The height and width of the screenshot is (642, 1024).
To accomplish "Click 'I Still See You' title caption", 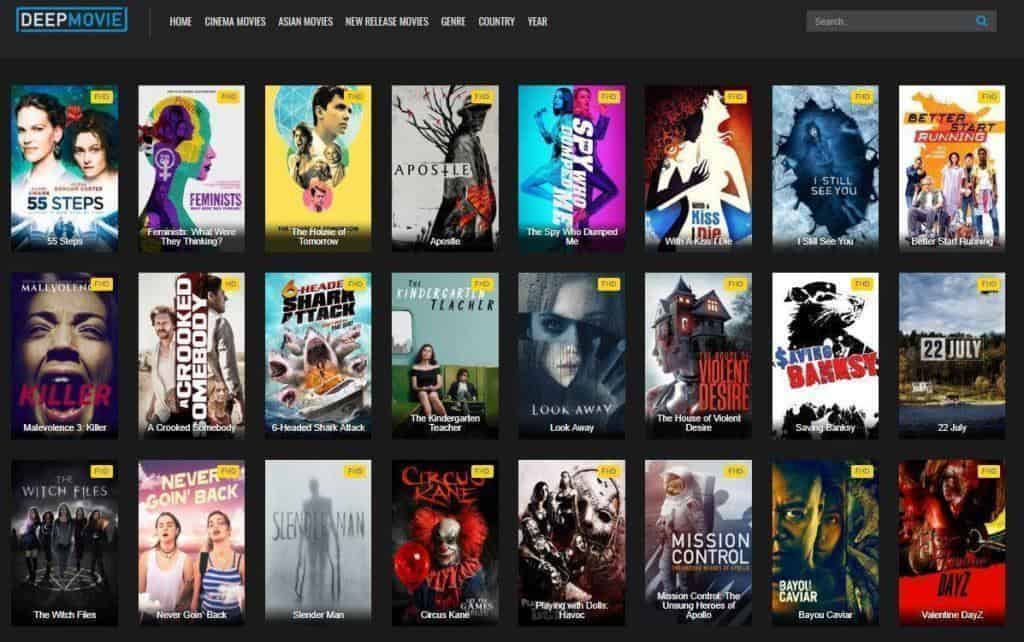I will (825, 241).
